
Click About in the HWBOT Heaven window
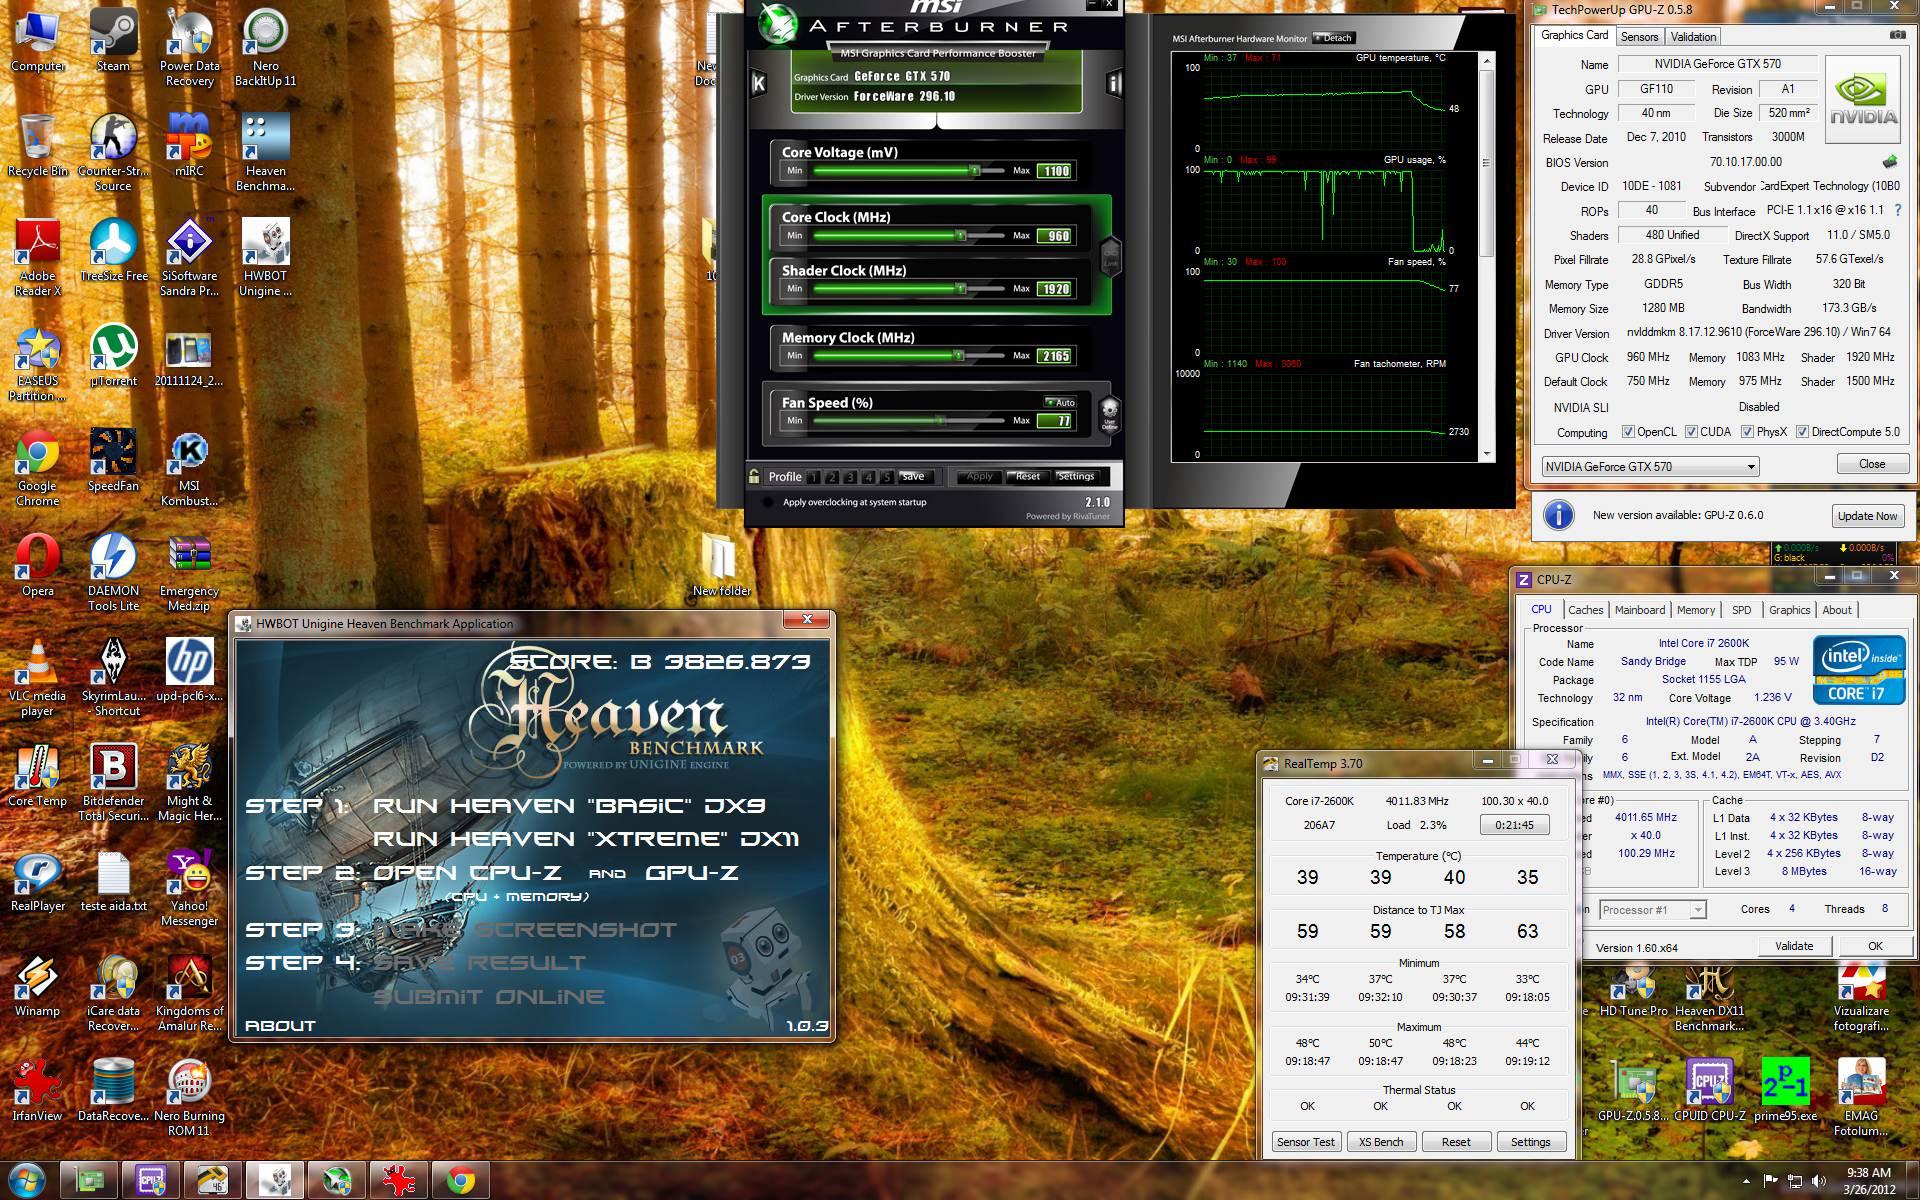click(x=280, y=1026)
